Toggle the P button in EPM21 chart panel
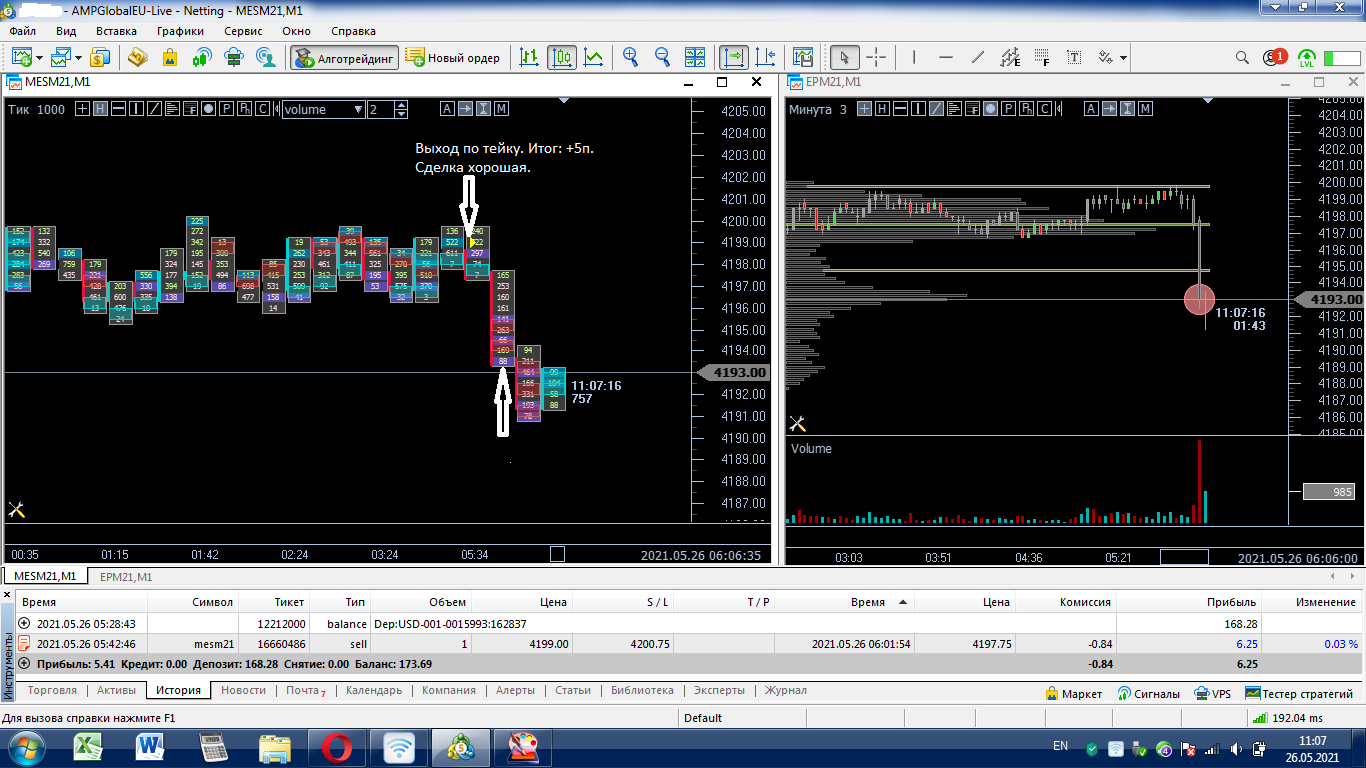The height and width of the screenshot is (768, 1366). coord(1008,109)
